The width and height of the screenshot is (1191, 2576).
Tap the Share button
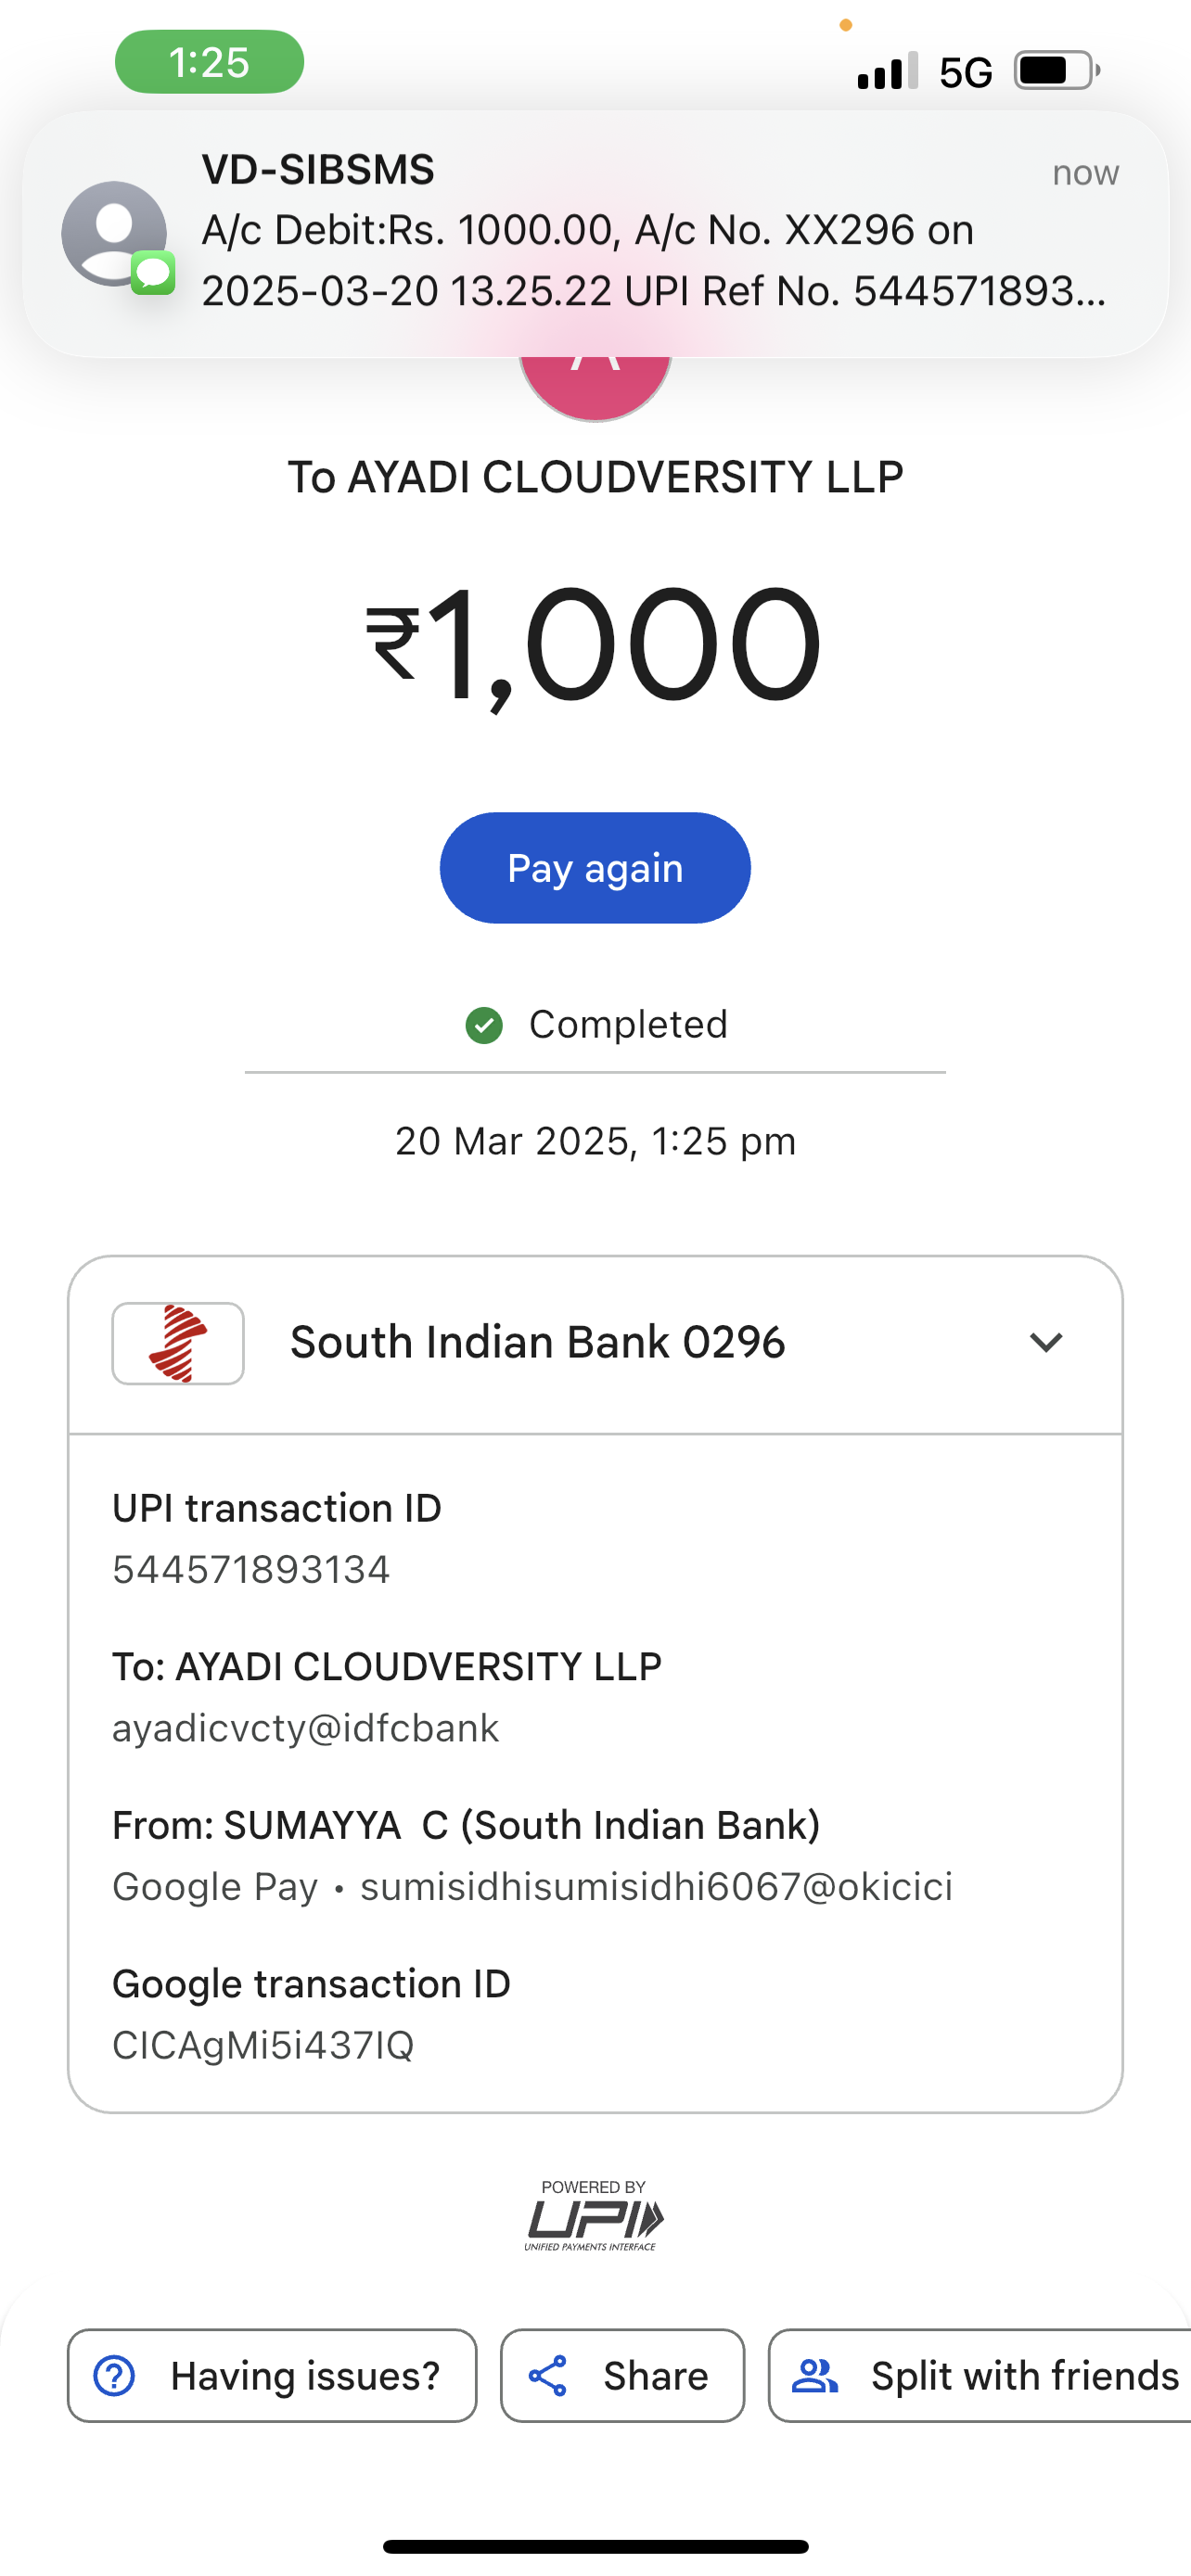click(x=622, y=2376)
